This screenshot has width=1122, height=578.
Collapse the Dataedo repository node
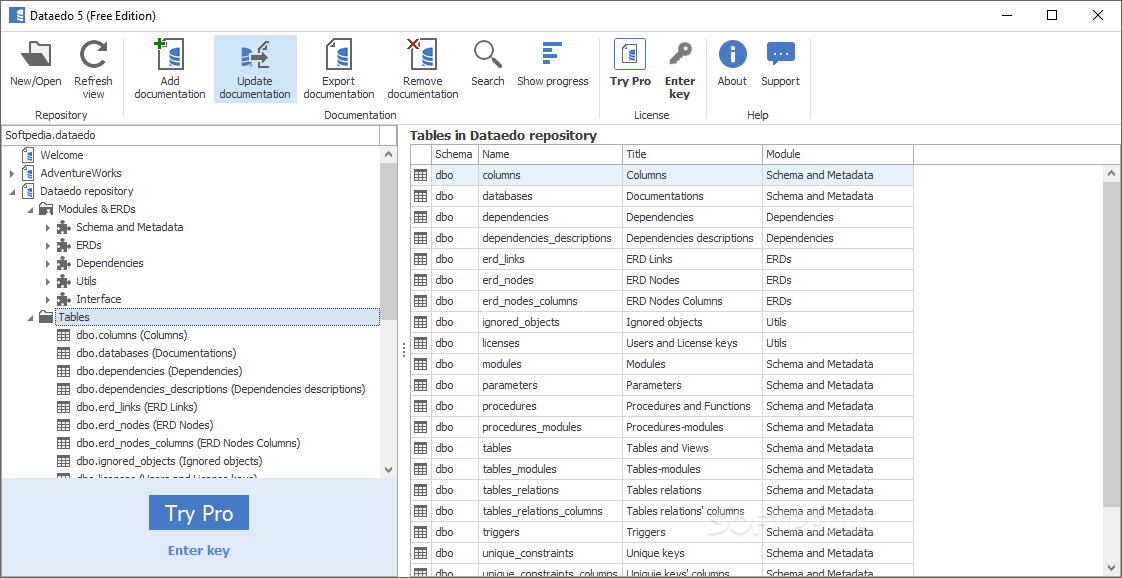[12, 192]
